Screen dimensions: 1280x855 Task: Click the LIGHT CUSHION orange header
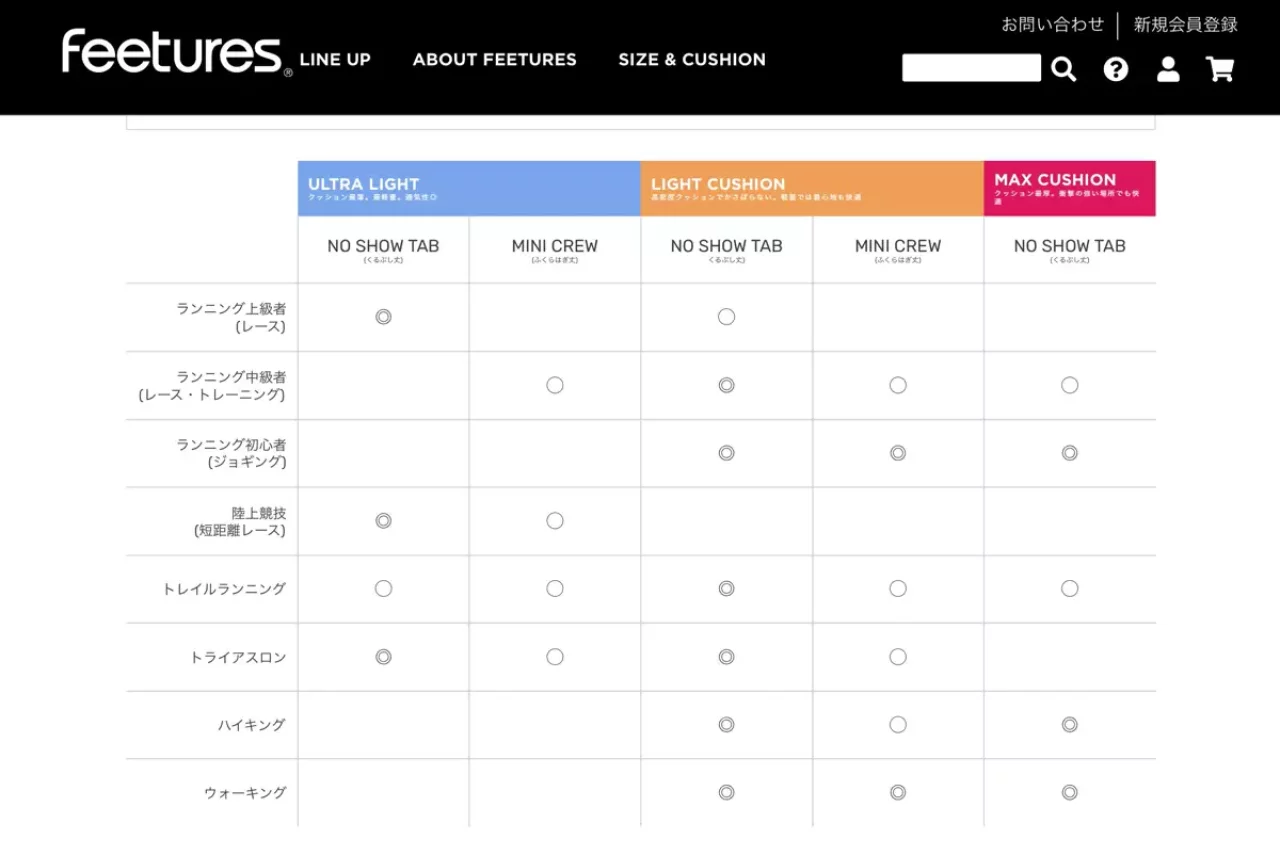pyautogui.click(x=812, y=188)
